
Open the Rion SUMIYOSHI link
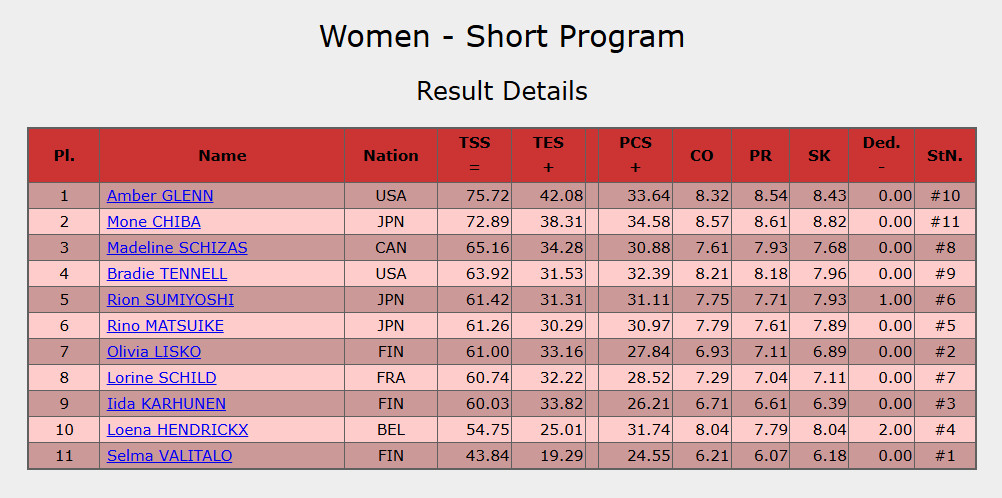click(170, 300)
